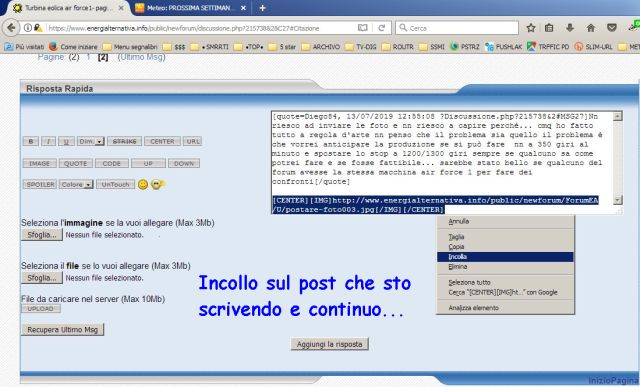Click the bookmark star icon

pos(531,28)
